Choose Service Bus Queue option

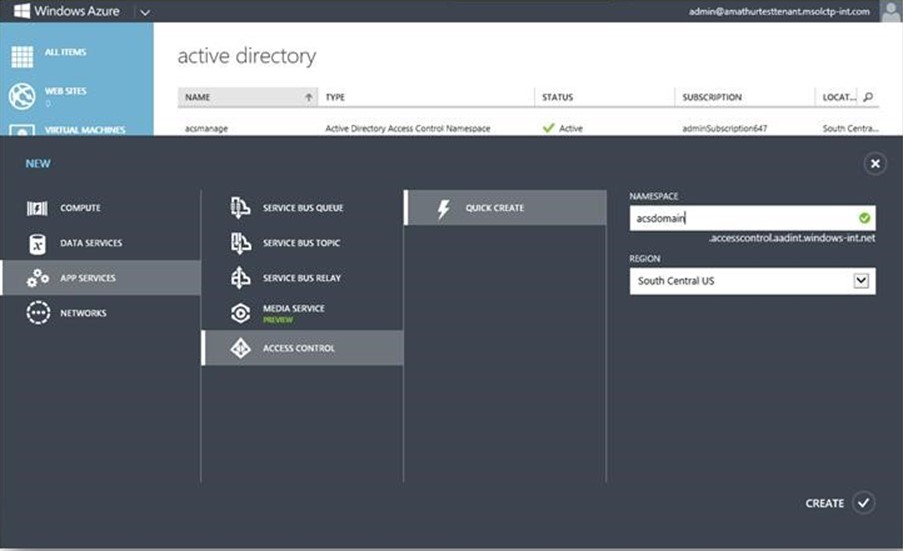(x=302, y=208)
